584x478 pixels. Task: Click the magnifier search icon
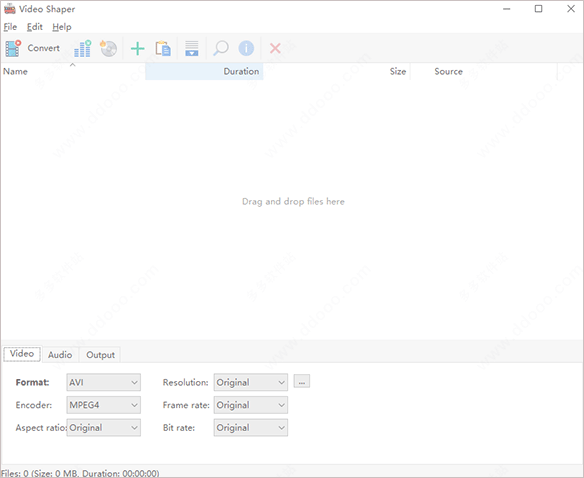(x=220, y=48)
